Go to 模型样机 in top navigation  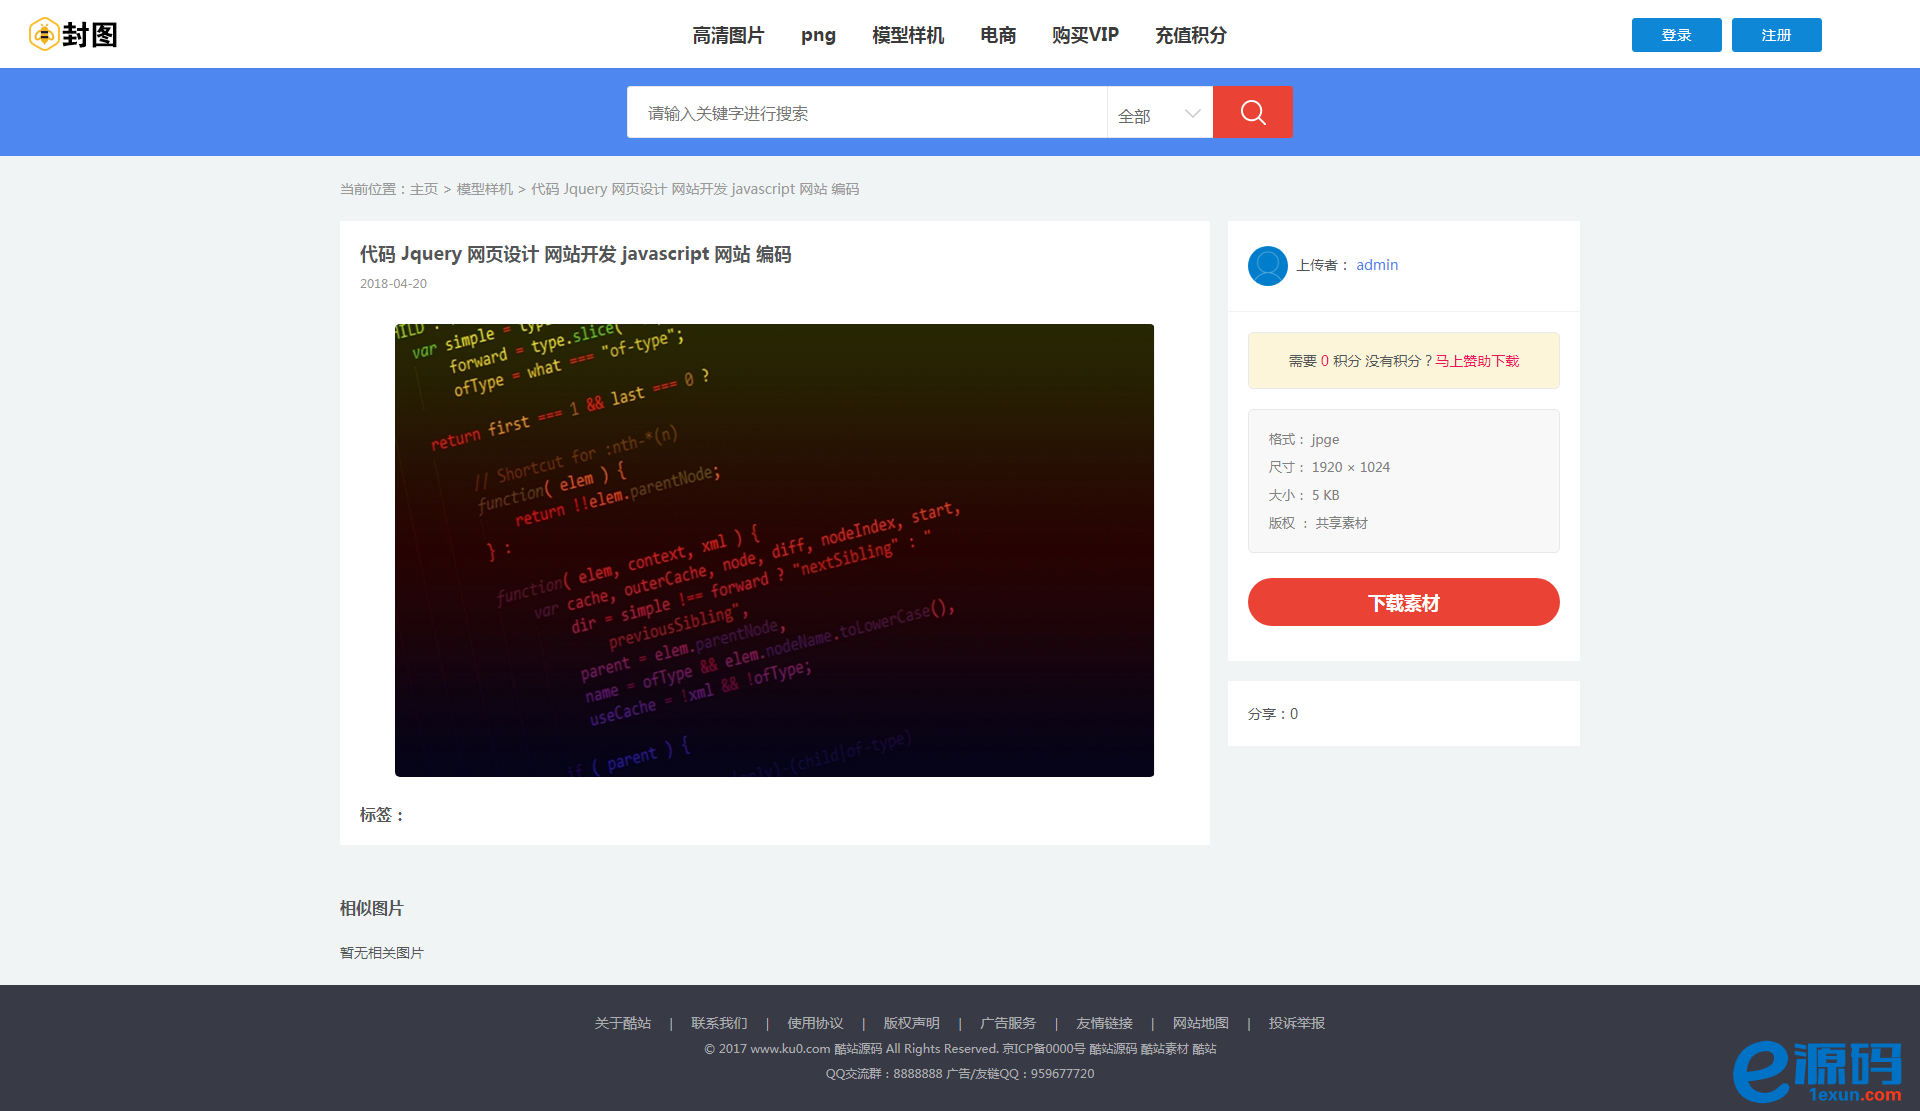(907, 35)
